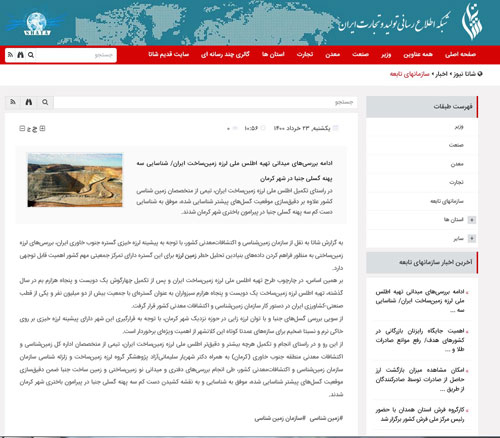Screen dimensions: 500x438
Task: Open گالری چند رسانه ای menu
Action: (225, 54)
